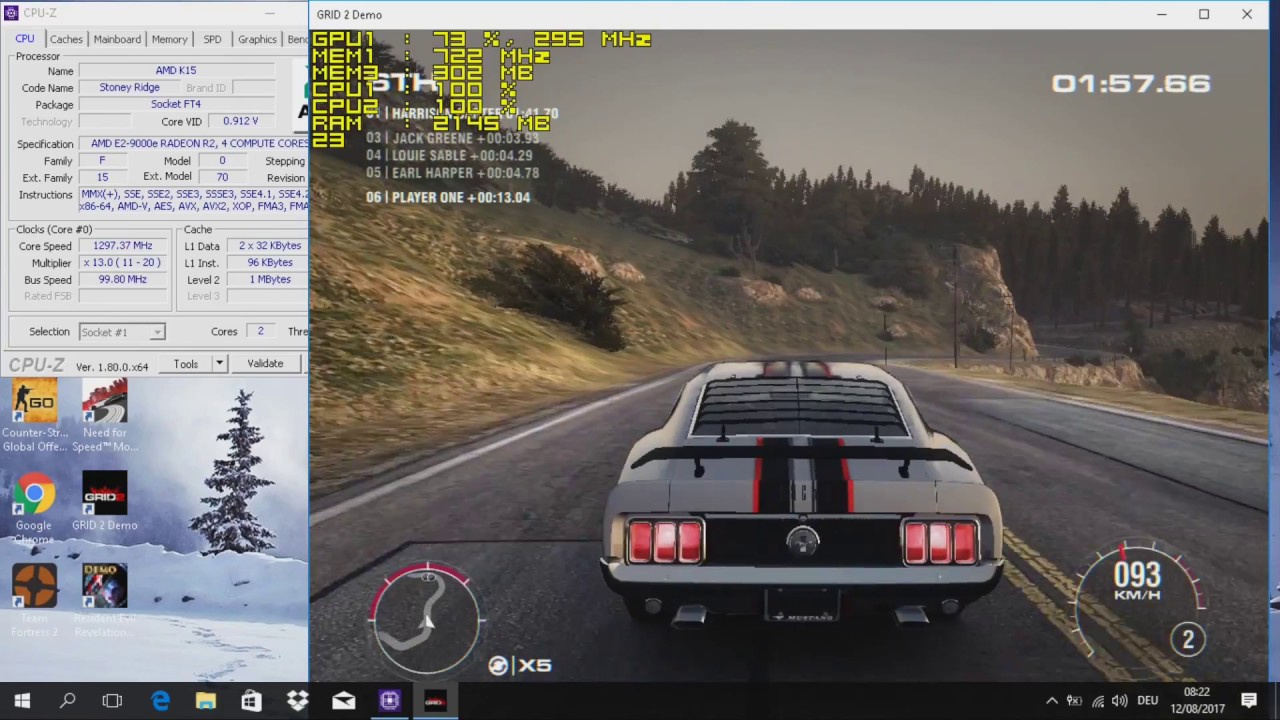Launch Microsoft Edge from taskbar

[160, 701]
